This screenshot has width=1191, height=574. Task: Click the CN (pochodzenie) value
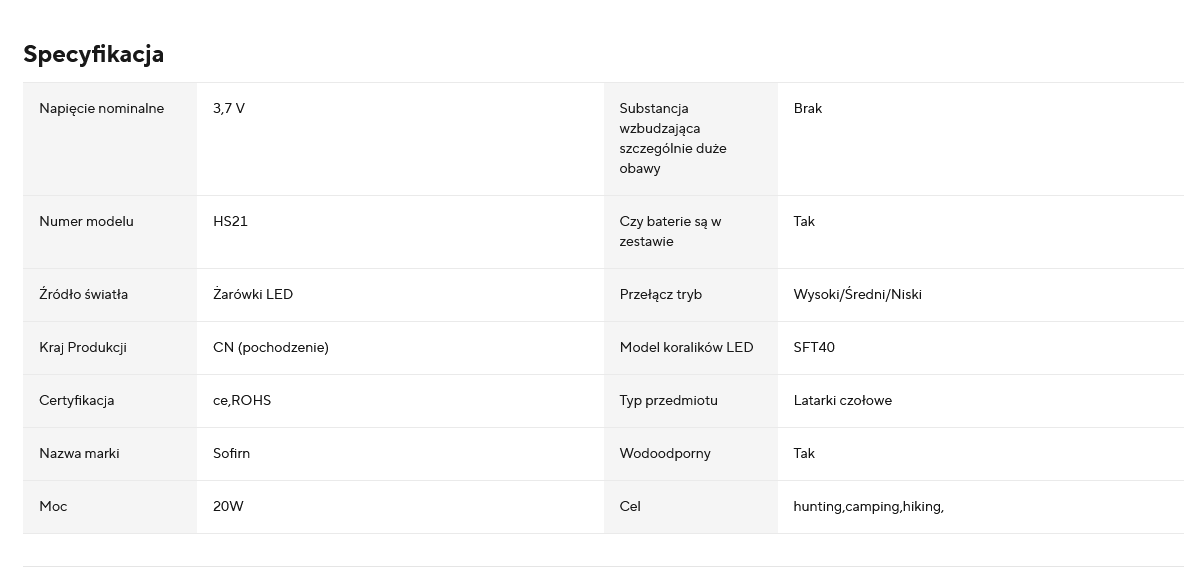click(x=271, y=348)
